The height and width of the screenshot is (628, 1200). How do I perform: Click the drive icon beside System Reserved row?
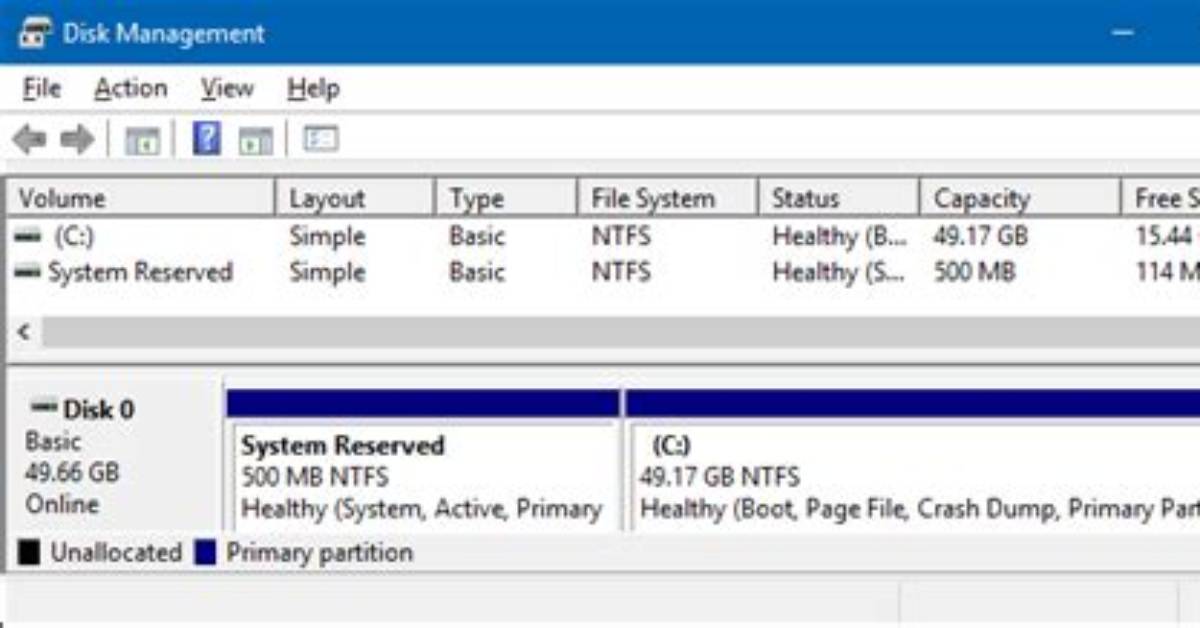[x=29, y=271]
